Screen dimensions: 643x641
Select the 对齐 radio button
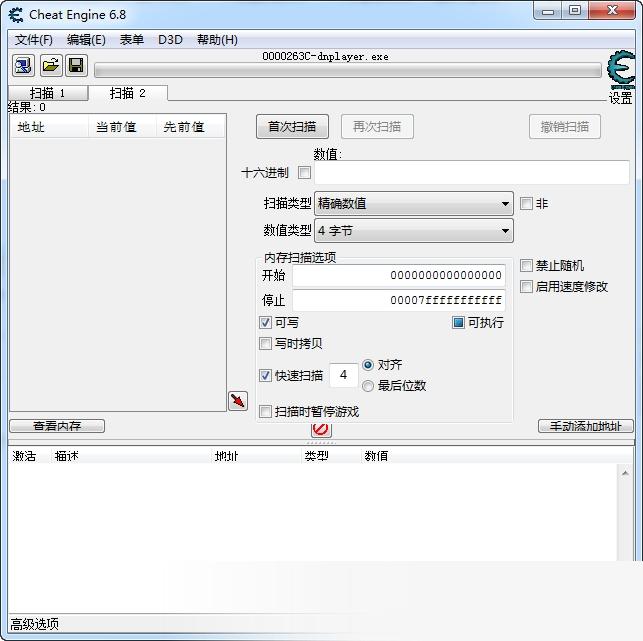pyautogui.click(x=368, y=365)
